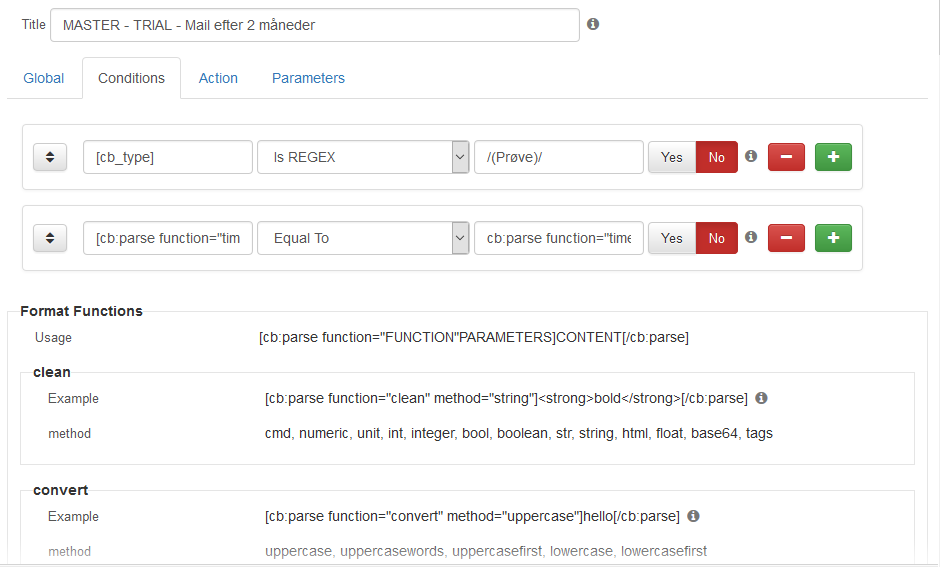The height and width of the screenshot is (567, 940).
Task: Add a condition after the Is REGEX row
Action: (833, 157)
